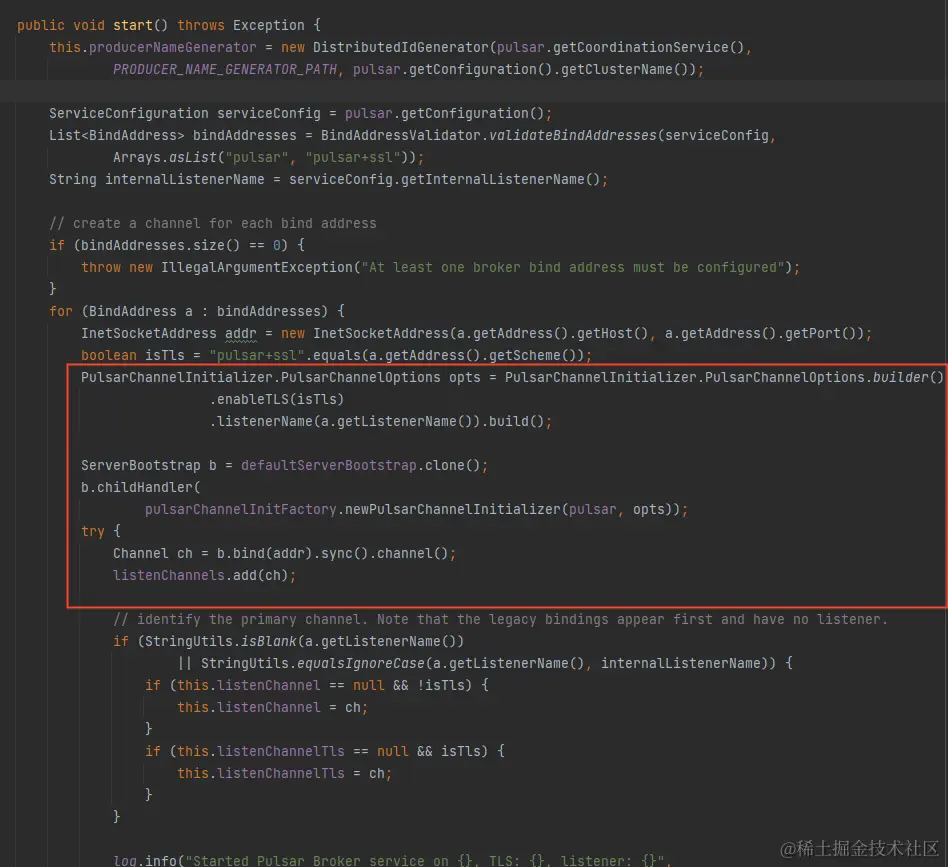This screenshot has height=867, width=948.
Task: Click PRODUCER_NAME_GENERATOR_PATH constant
Action: (x=225, y=70)
